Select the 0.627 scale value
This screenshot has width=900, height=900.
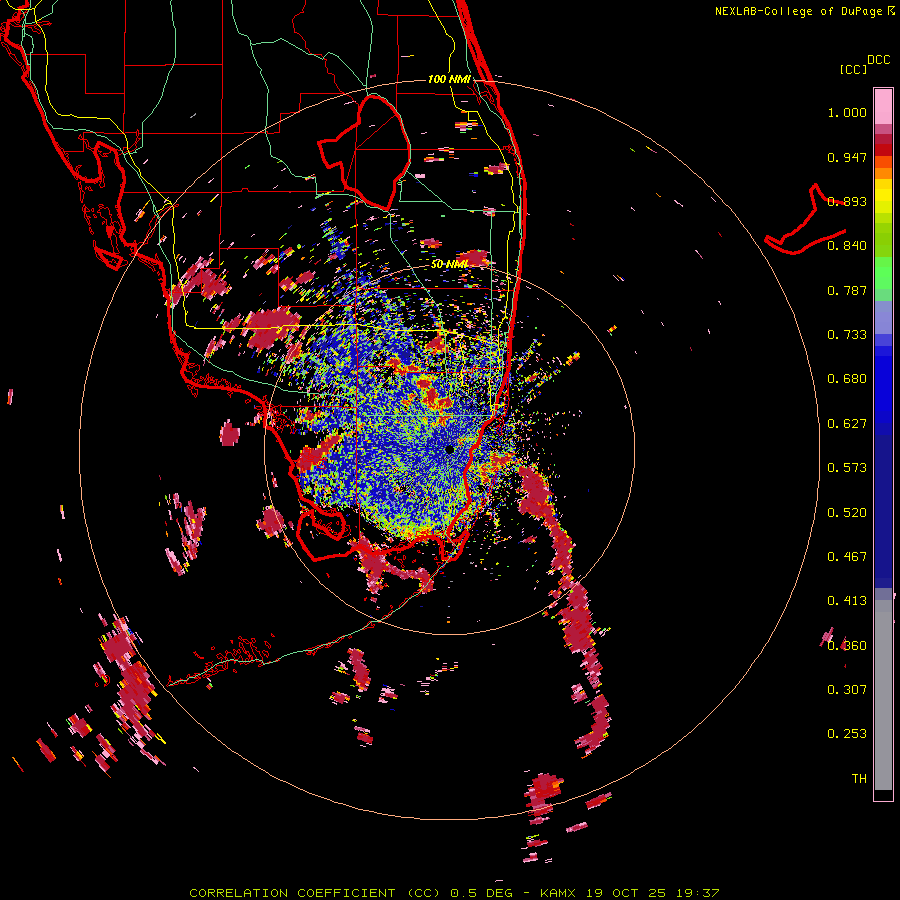(847, 424)
